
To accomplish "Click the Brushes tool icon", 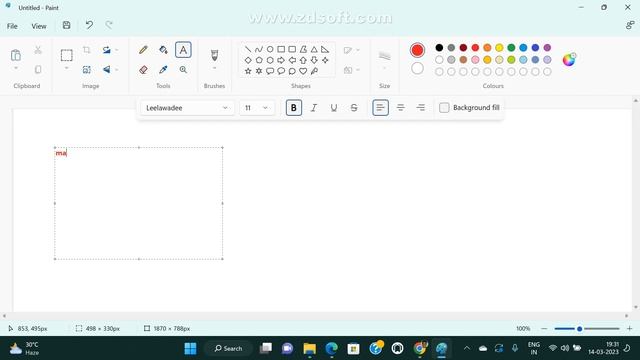I will click(x=214, y=55).
